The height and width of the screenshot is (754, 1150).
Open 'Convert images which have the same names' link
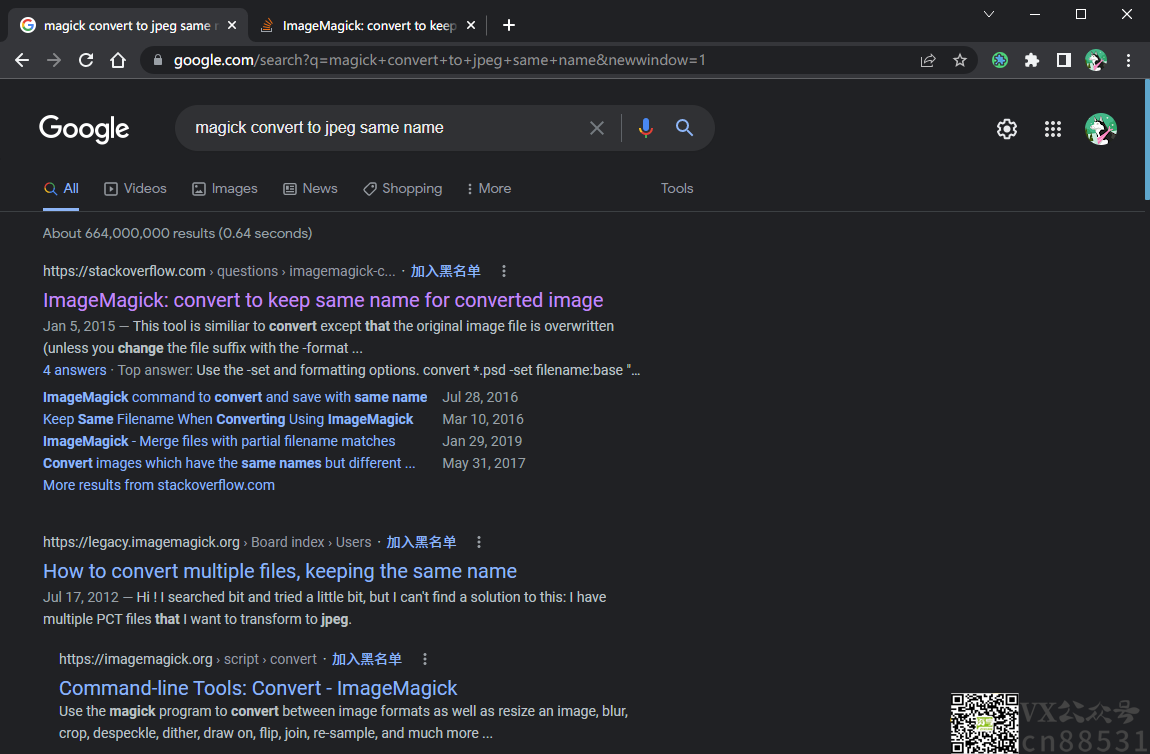[x=230, y=464]
